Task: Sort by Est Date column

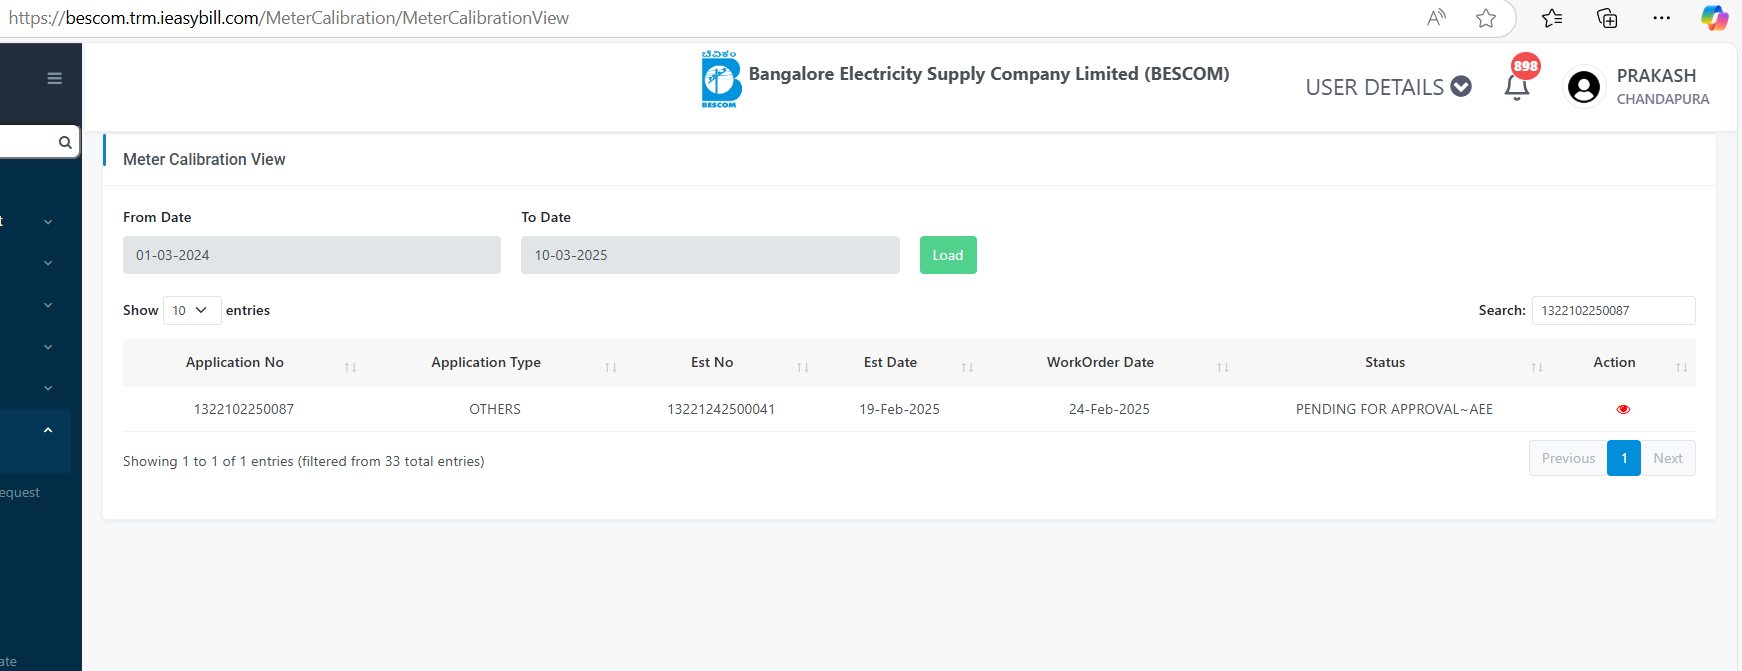Action: point(900,362)
